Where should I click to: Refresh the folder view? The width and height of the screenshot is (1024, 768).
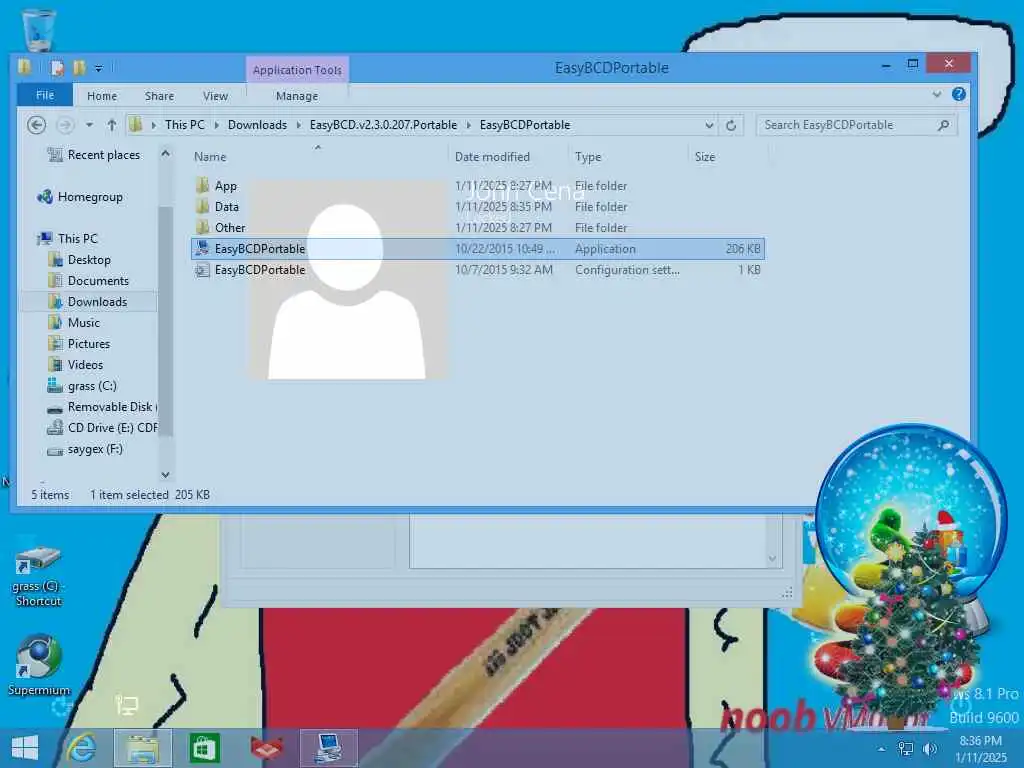coord(731,125)
